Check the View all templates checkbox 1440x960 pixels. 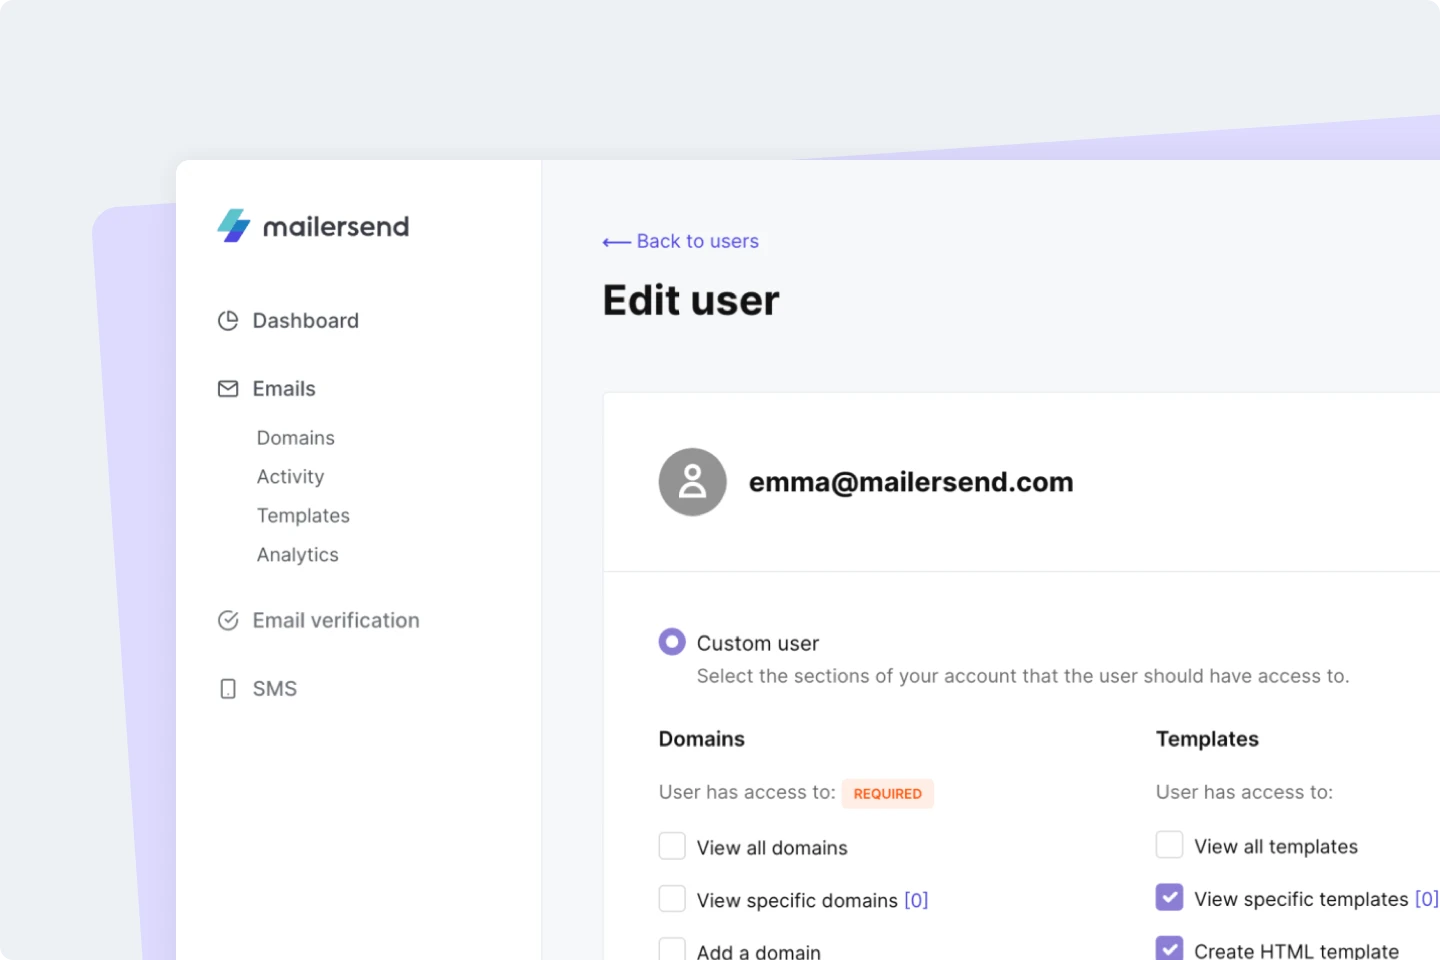(x=1170, y=845)
